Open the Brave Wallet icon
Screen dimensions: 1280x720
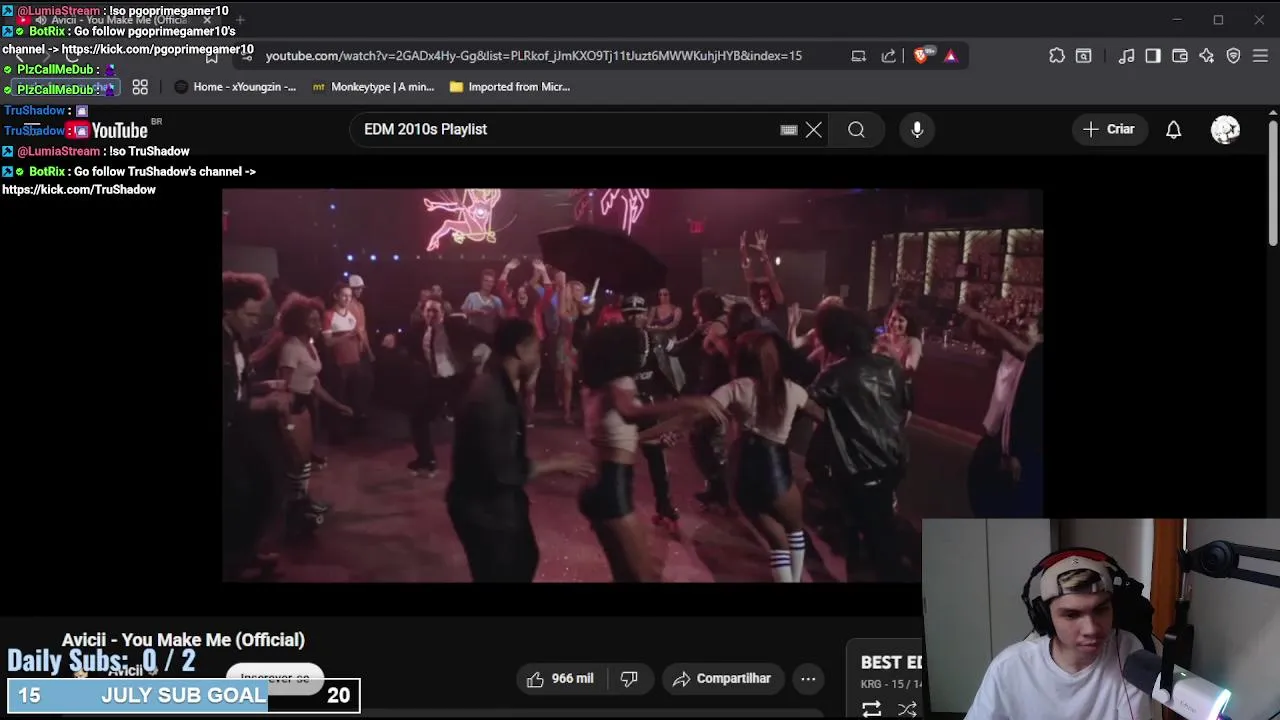click(x=1180, y=56)
